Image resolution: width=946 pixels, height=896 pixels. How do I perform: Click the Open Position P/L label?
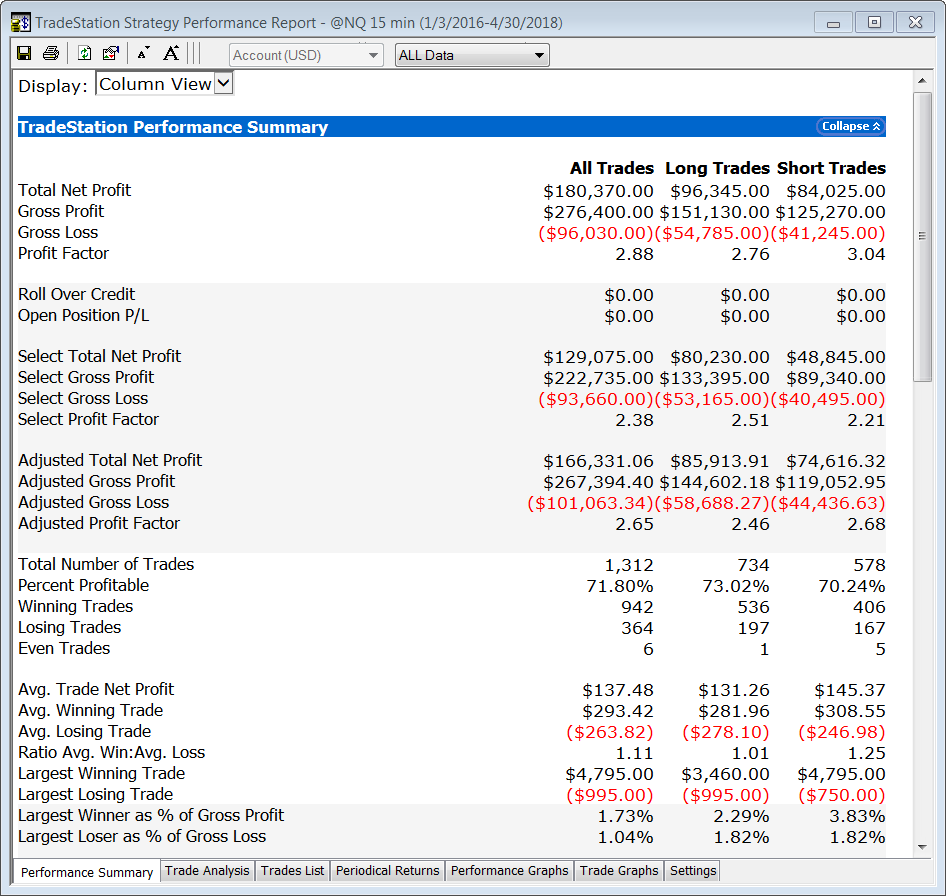[x=83, y=315]
